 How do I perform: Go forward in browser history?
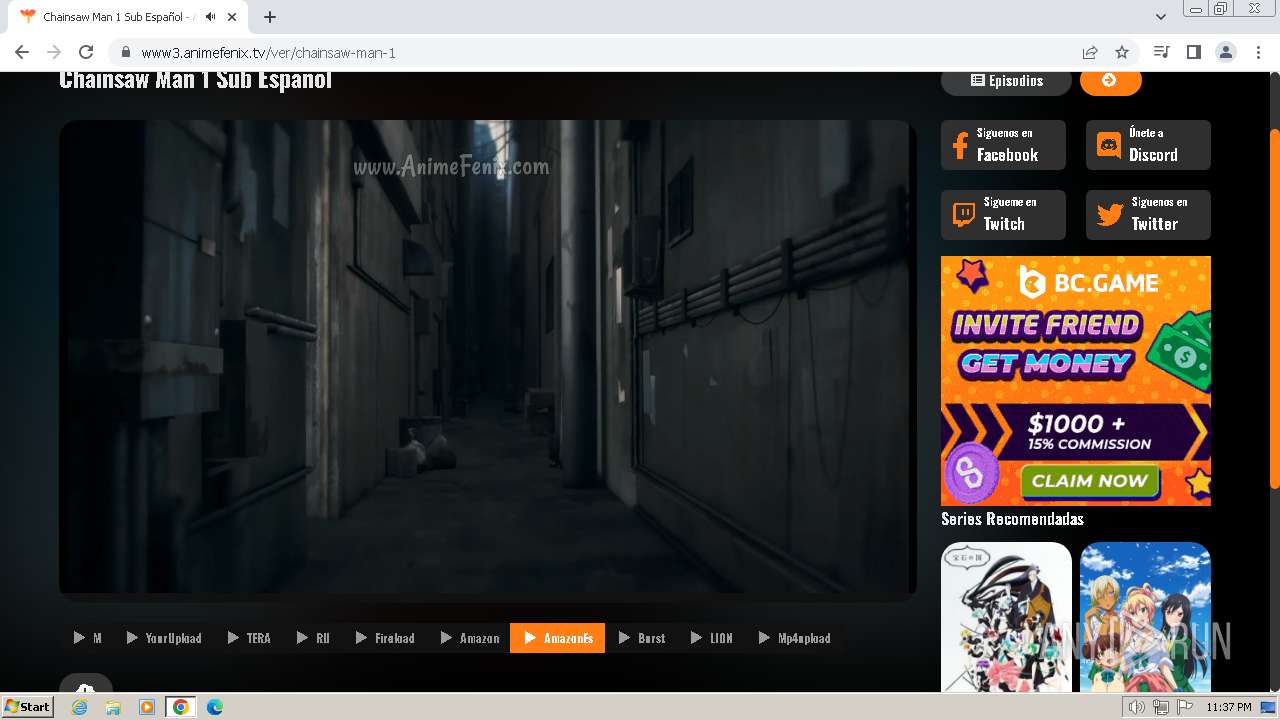[54, 52]
